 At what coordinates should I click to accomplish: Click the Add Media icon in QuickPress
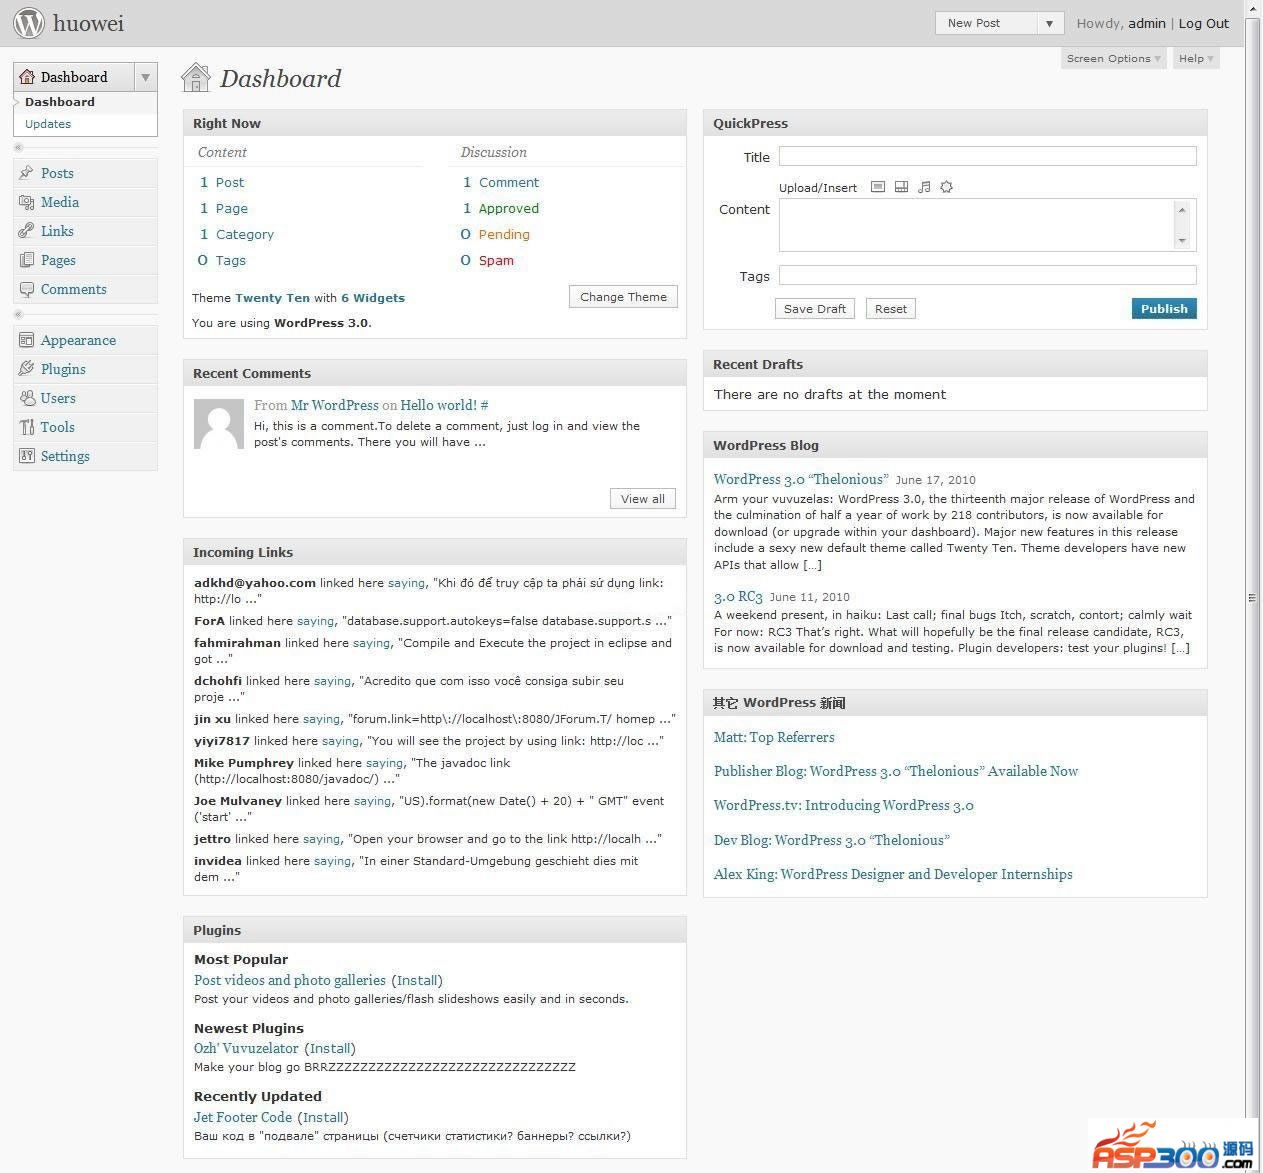[x=946, y=187]
